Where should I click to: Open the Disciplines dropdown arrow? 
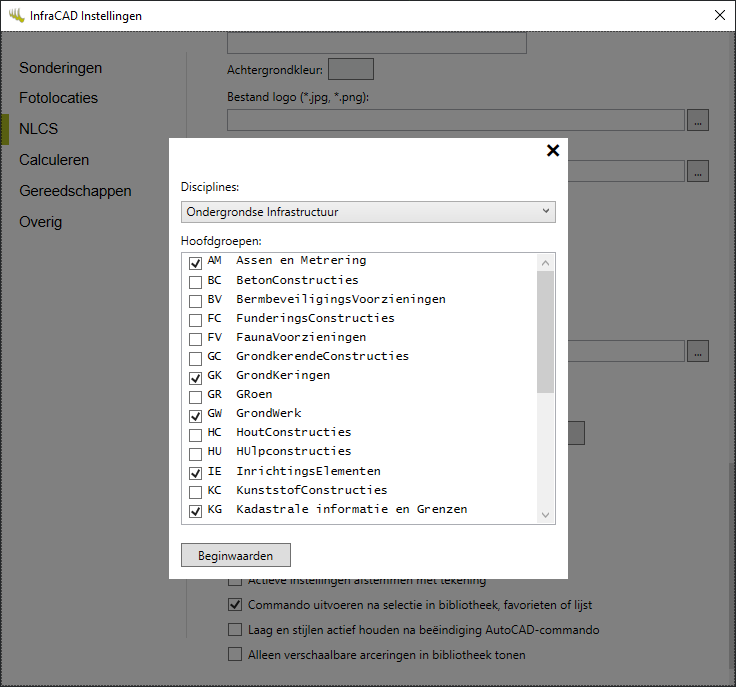545,211
